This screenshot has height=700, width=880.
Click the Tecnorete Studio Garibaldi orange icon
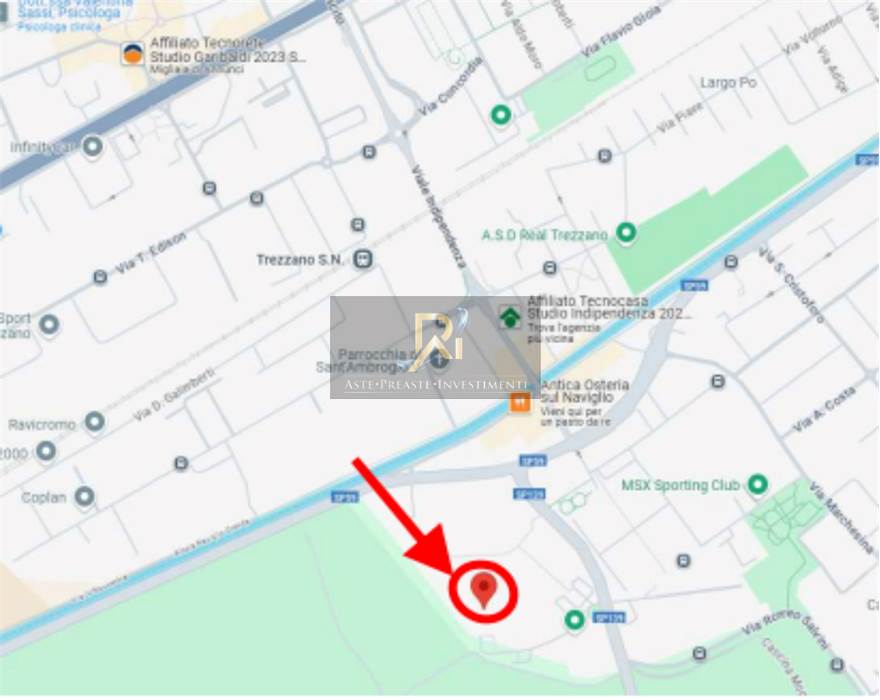(x=133, y=54)
